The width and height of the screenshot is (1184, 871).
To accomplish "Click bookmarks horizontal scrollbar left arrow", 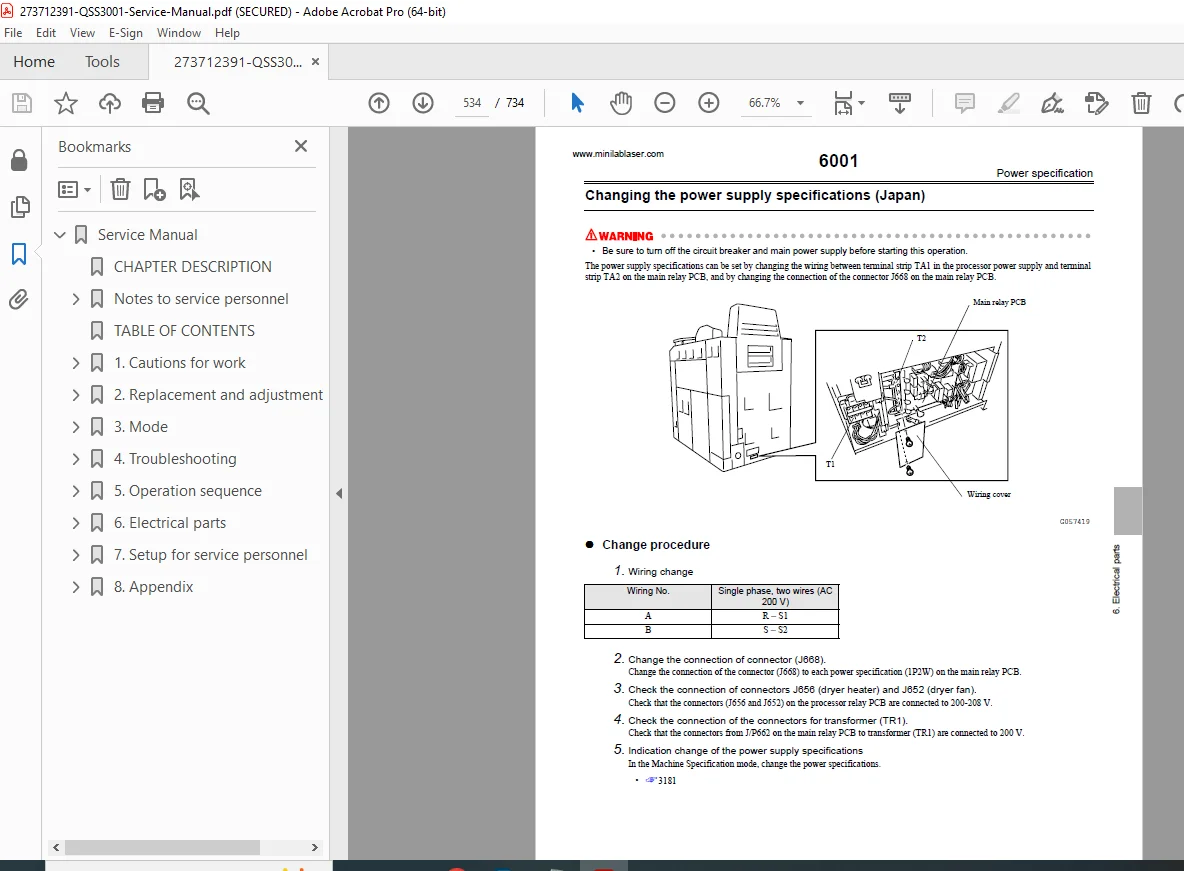I will (56, 848).
